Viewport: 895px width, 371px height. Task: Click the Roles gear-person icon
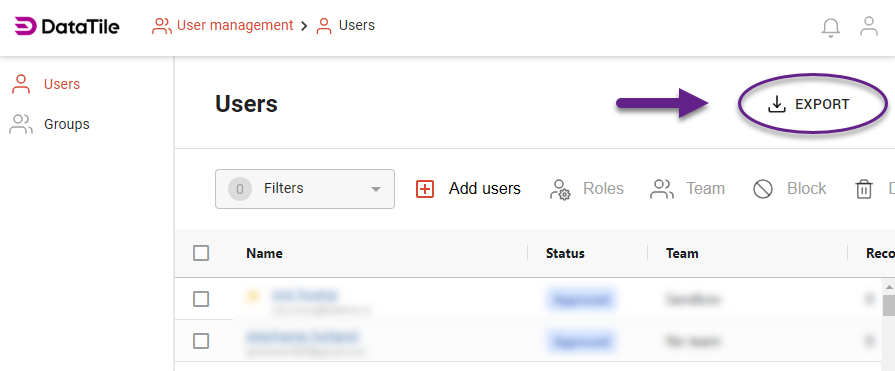pyautogui.click(x=560, y=189)
